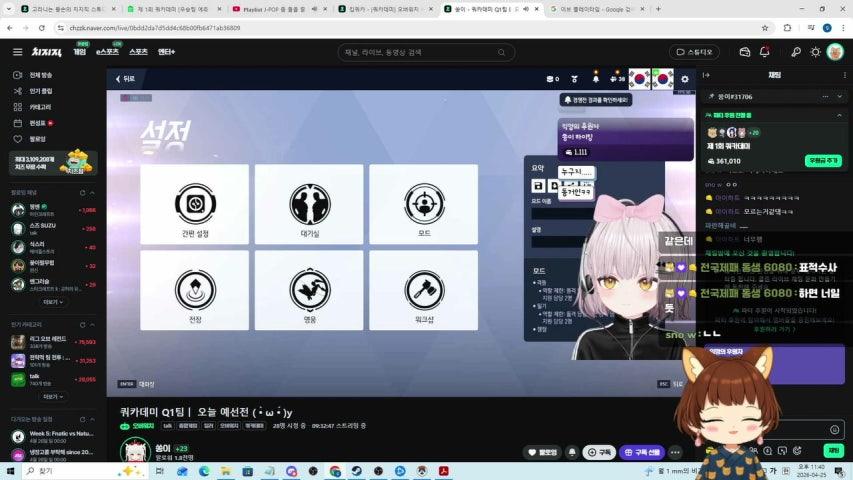Expand popular categories with 더보기
The width and height of the screenshot is (853, 480).
(53, 397)
